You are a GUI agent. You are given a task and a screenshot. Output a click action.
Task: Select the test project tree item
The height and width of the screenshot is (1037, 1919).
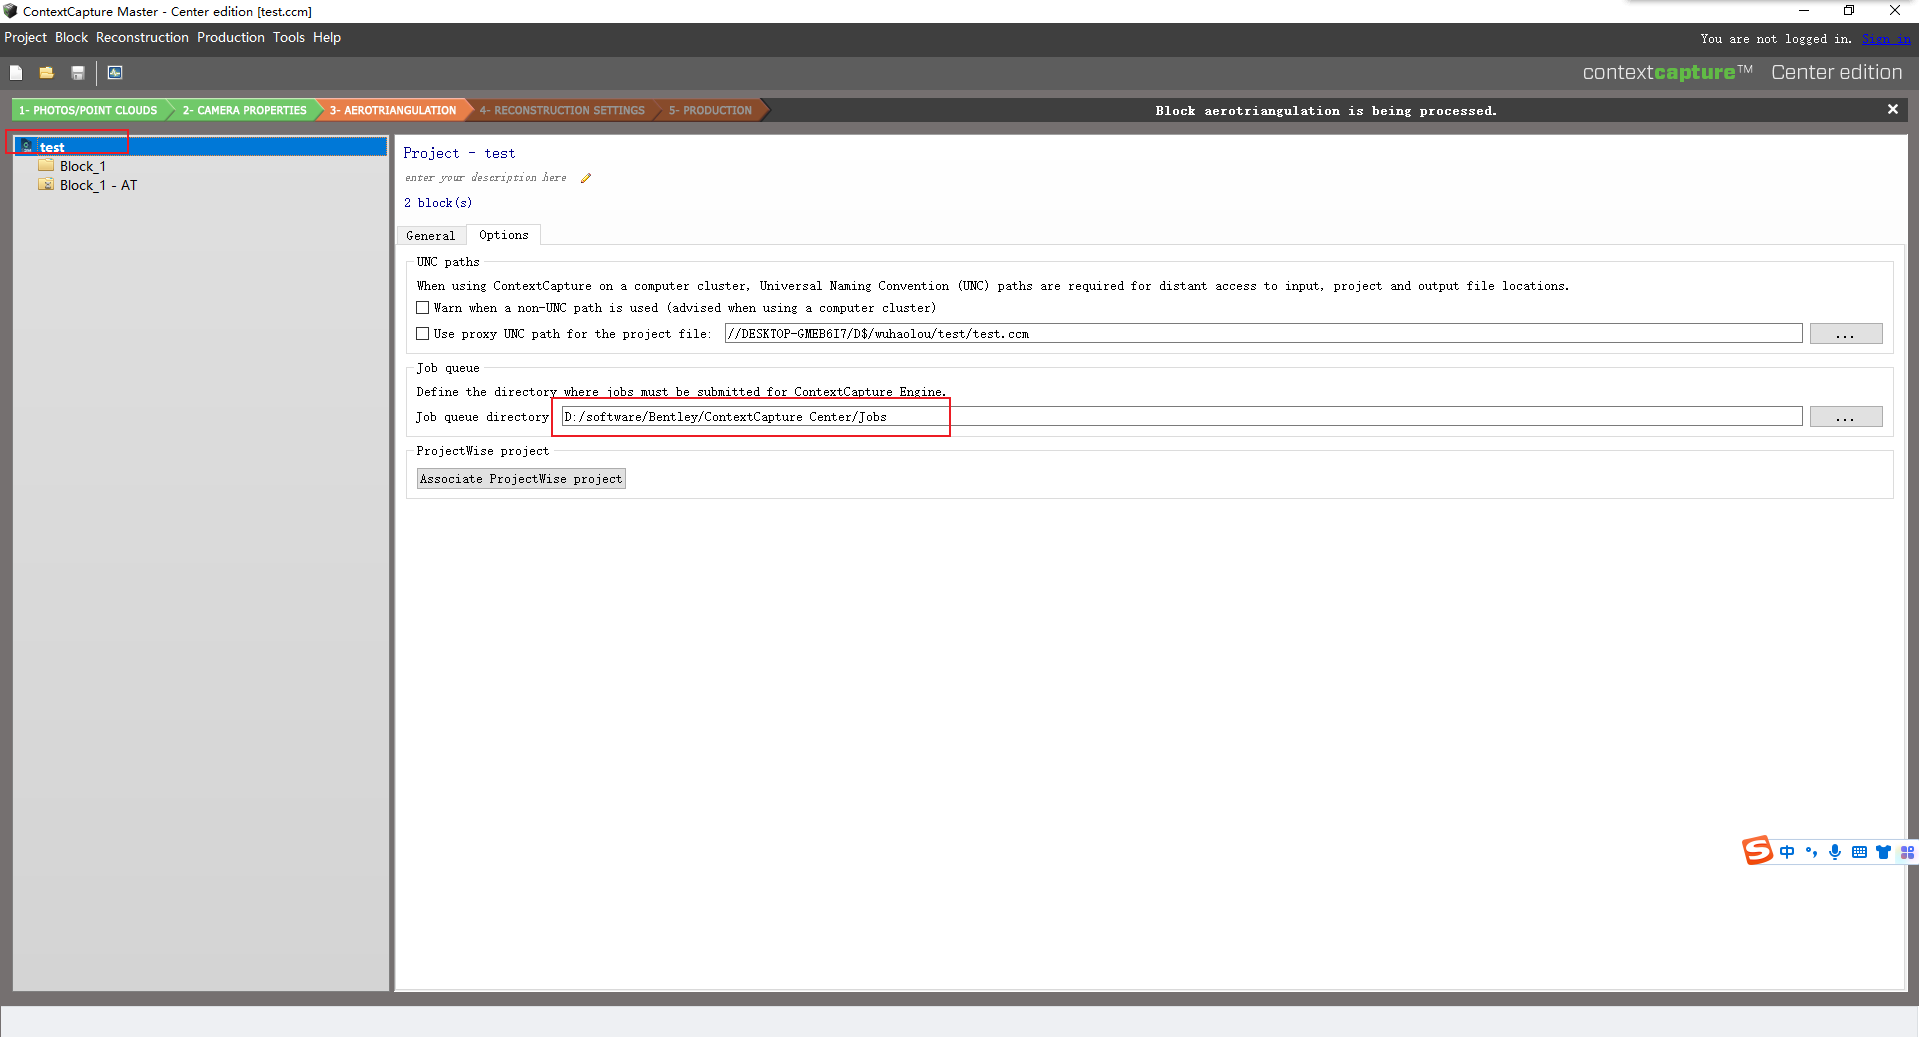click(201, 146)
